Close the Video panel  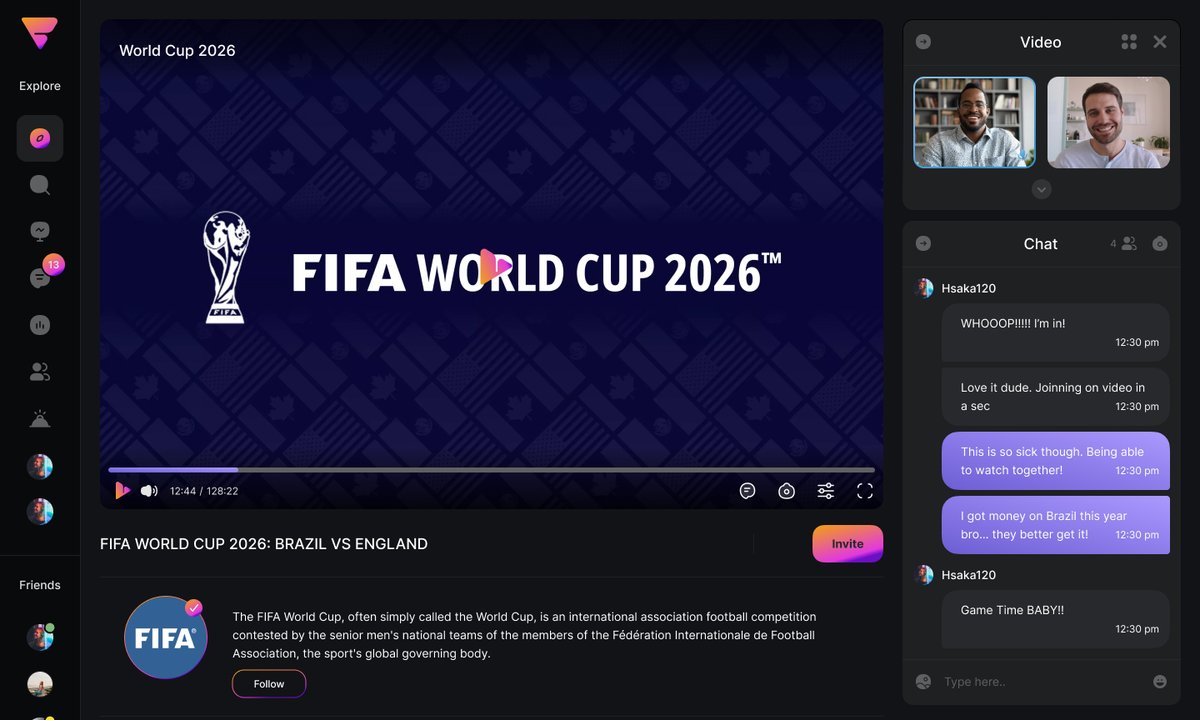1160,42
